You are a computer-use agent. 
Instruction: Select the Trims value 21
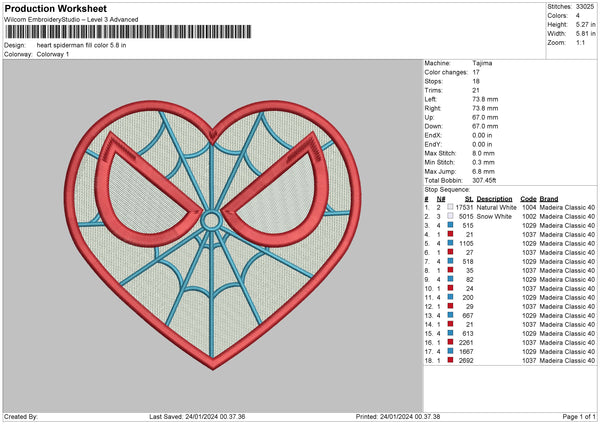[476, 90]
